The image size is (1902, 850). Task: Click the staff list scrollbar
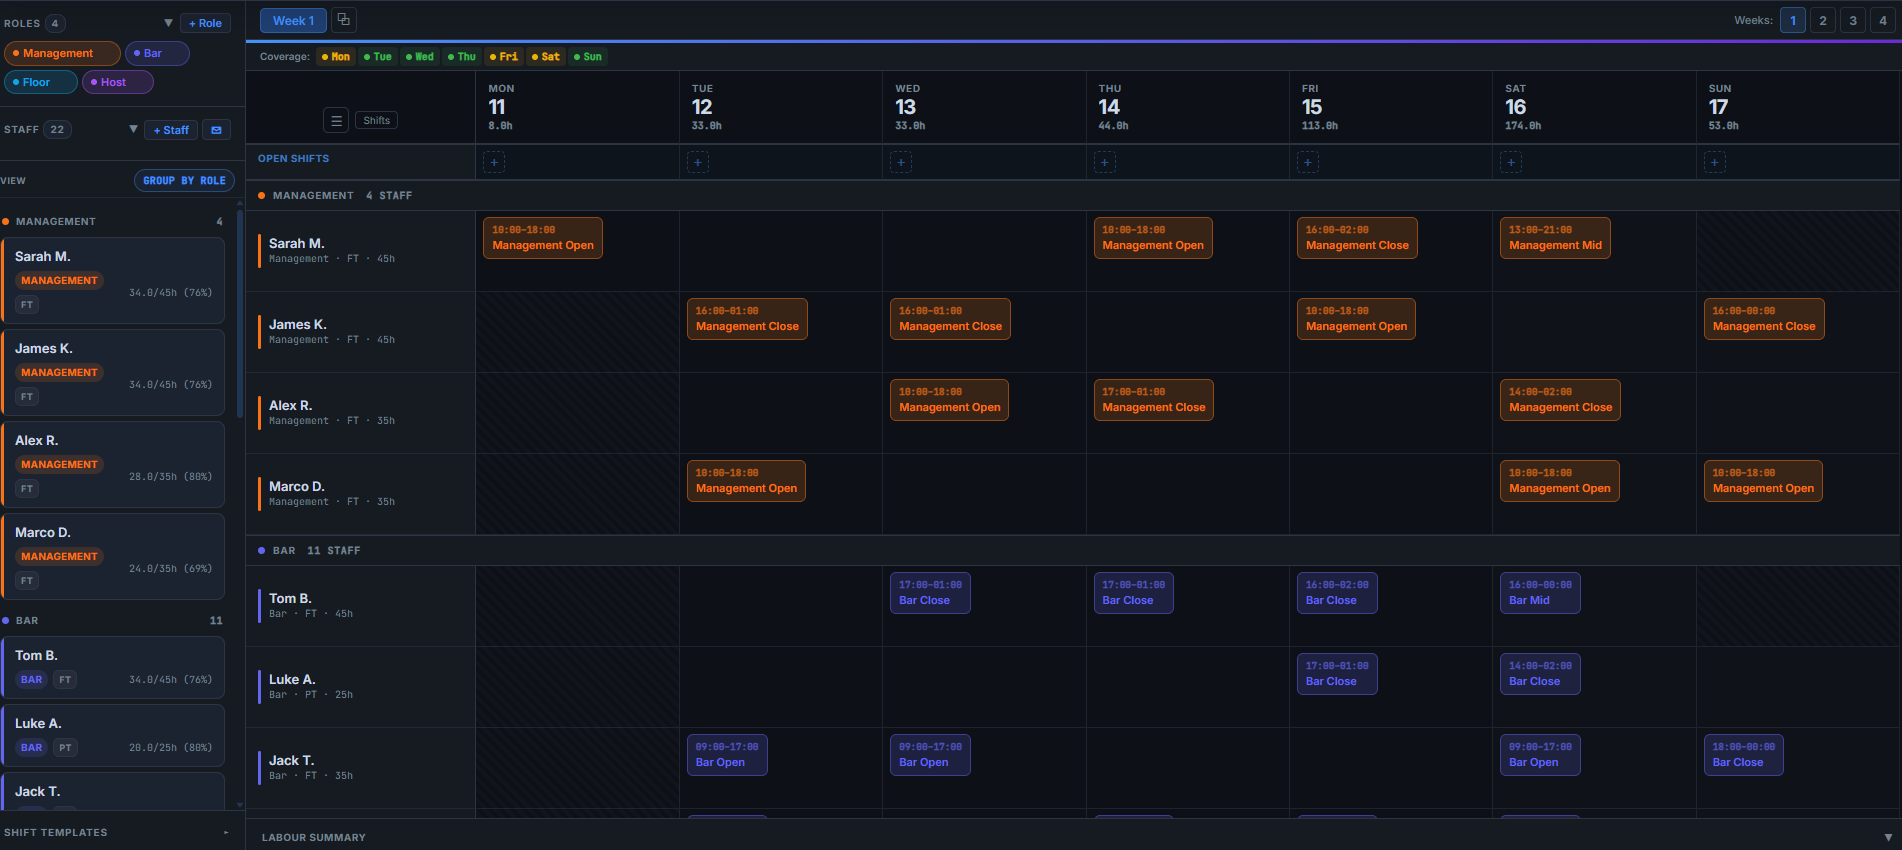(x=239, y=313)
